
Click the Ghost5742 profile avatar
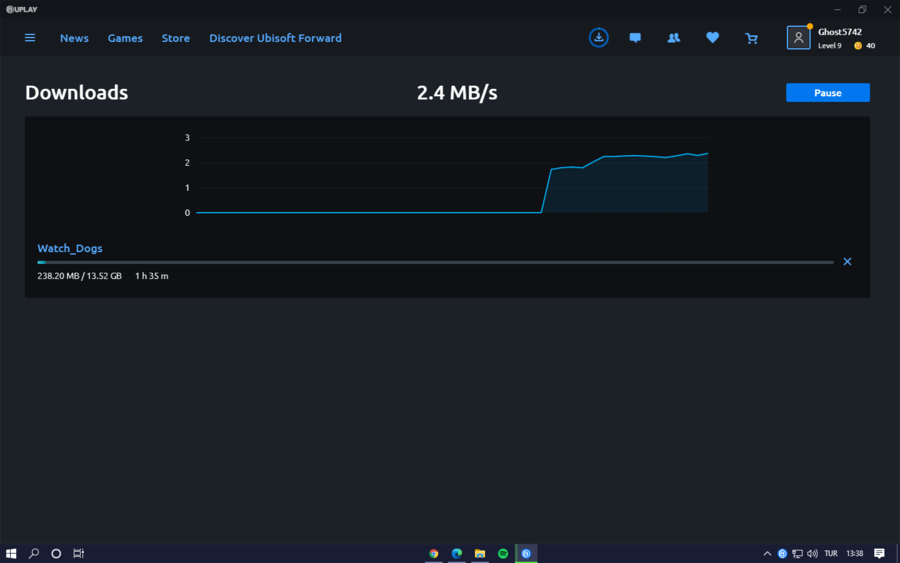[x=798, y=38]
